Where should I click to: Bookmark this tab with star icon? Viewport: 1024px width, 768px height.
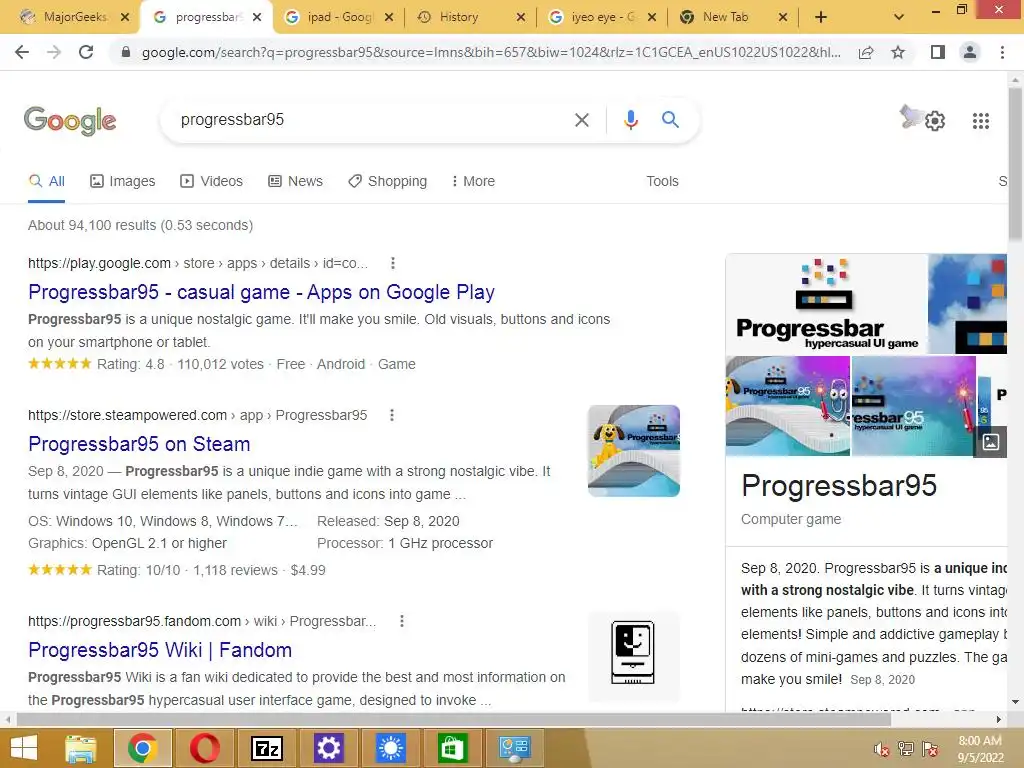click(898, 52)
